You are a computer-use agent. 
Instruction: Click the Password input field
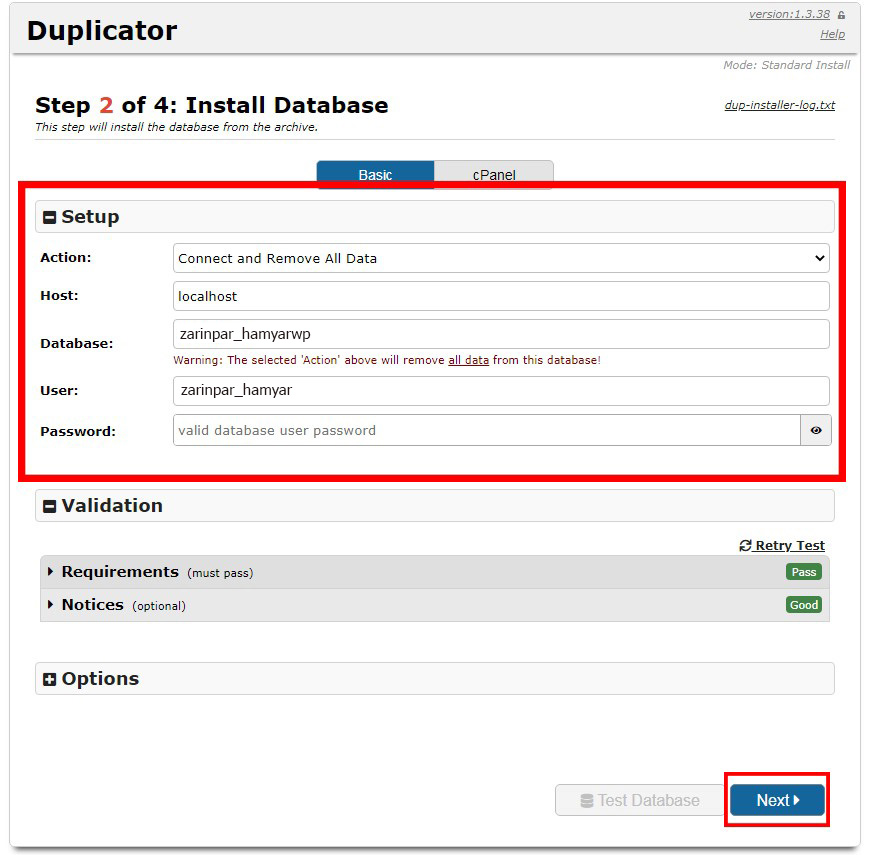tap(486, 430)
